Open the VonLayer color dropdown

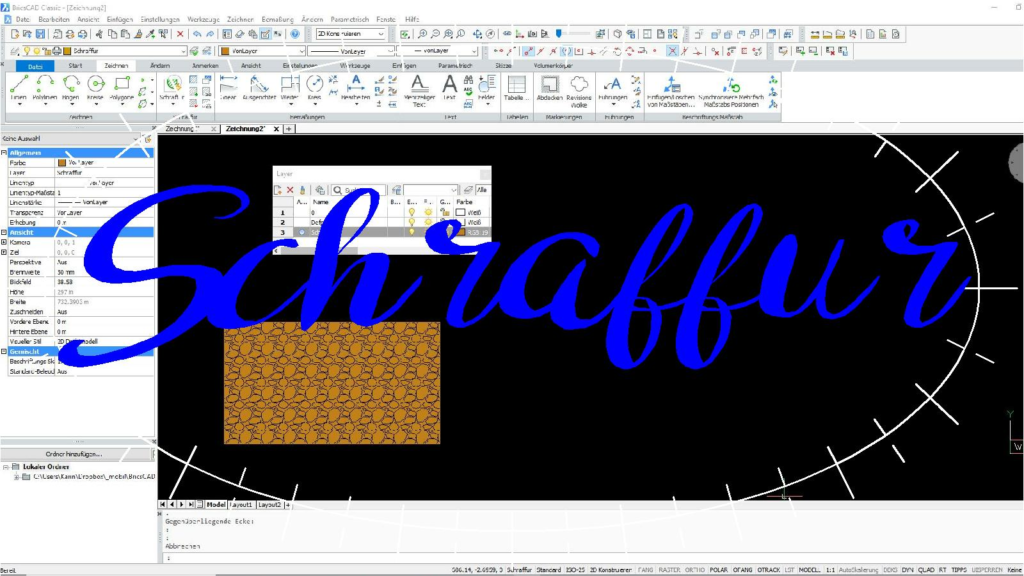coord(301,51)
